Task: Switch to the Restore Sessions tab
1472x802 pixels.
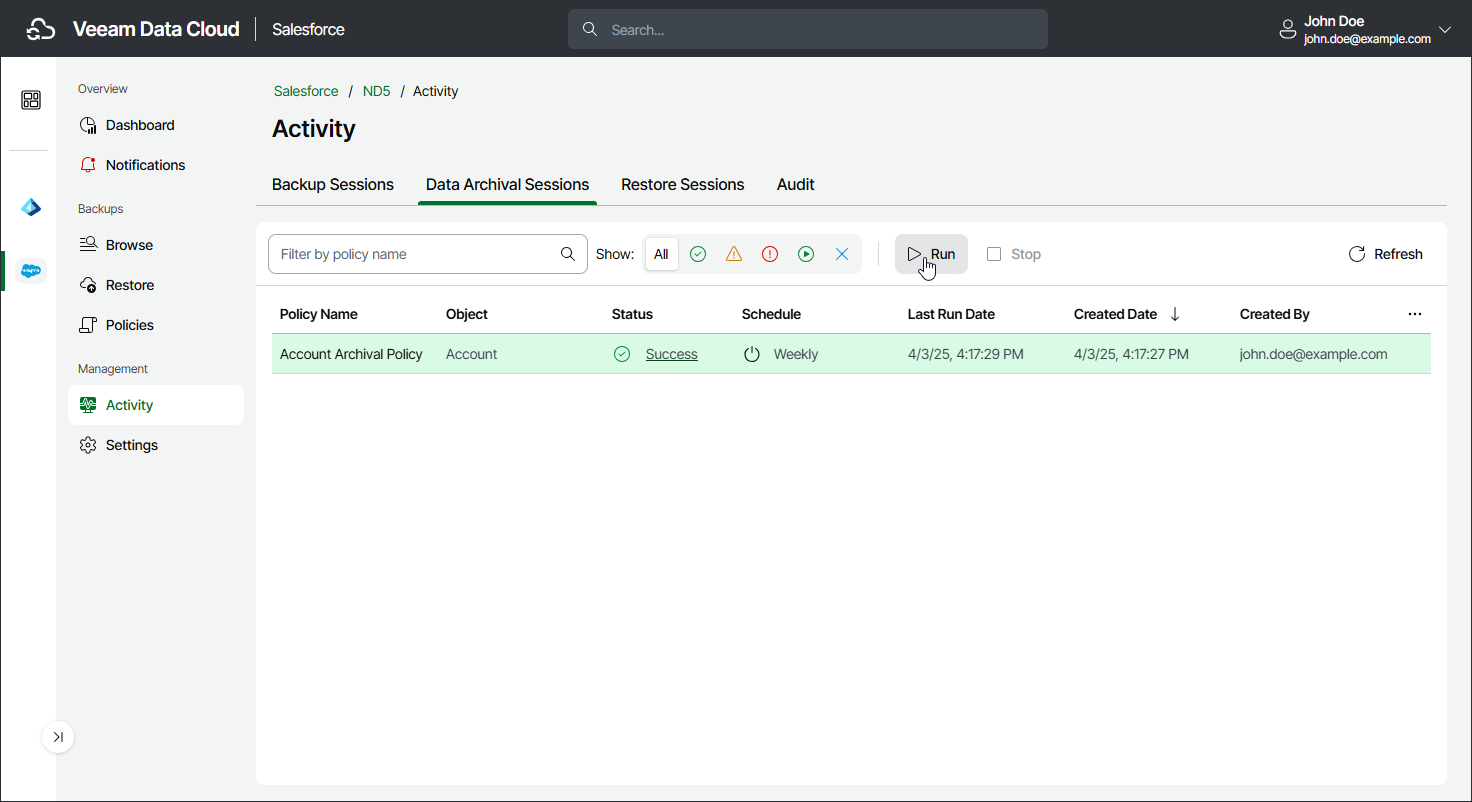Action: tap(683, 185)
